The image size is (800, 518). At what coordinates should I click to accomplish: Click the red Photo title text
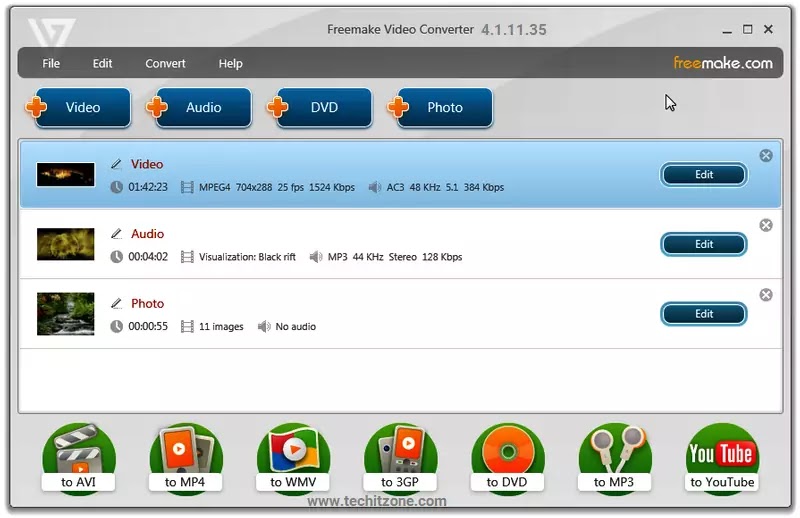[x=147, y=303]
